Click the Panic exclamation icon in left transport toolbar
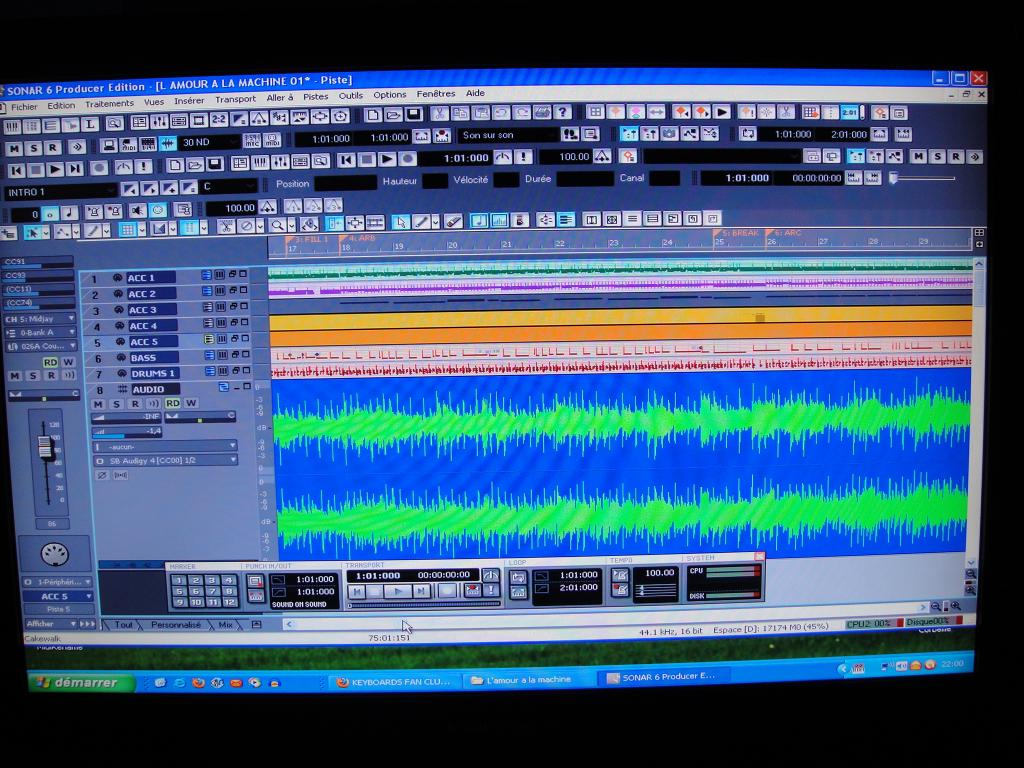 pos(142,167)
